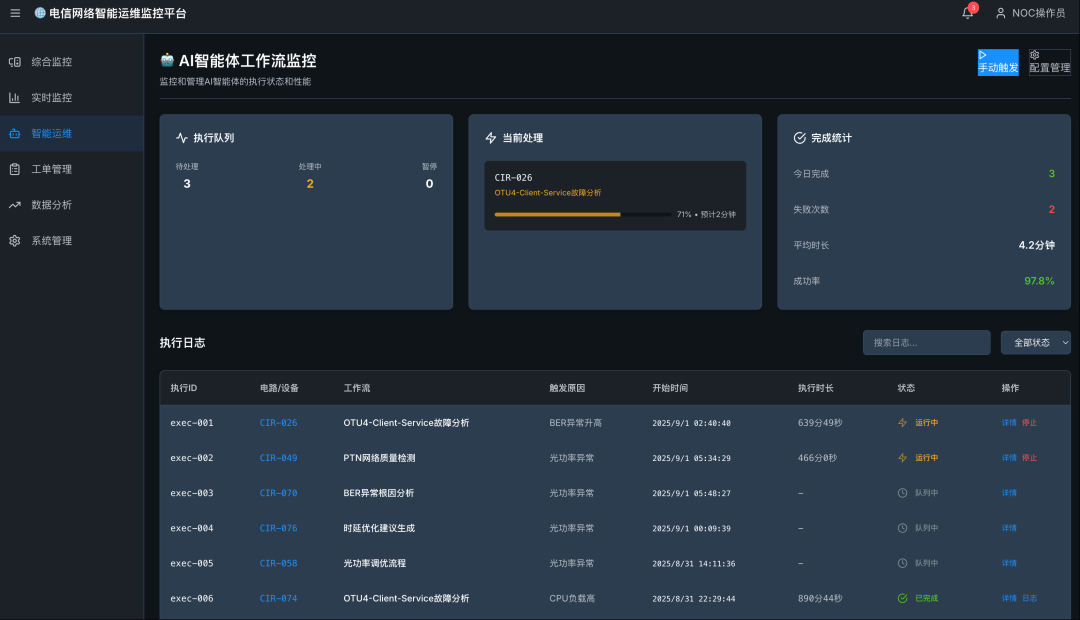
Task: Open 详情 for exec-003
Action: pos(1009,493)
